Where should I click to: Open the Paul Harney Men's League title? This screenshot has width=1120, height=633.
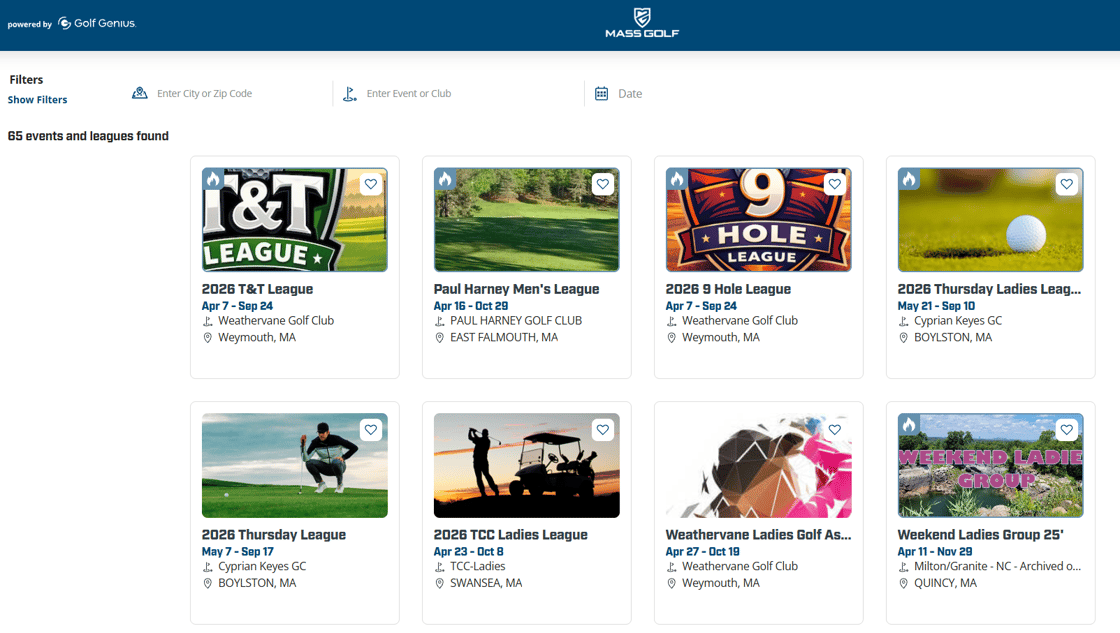[516, 289]
